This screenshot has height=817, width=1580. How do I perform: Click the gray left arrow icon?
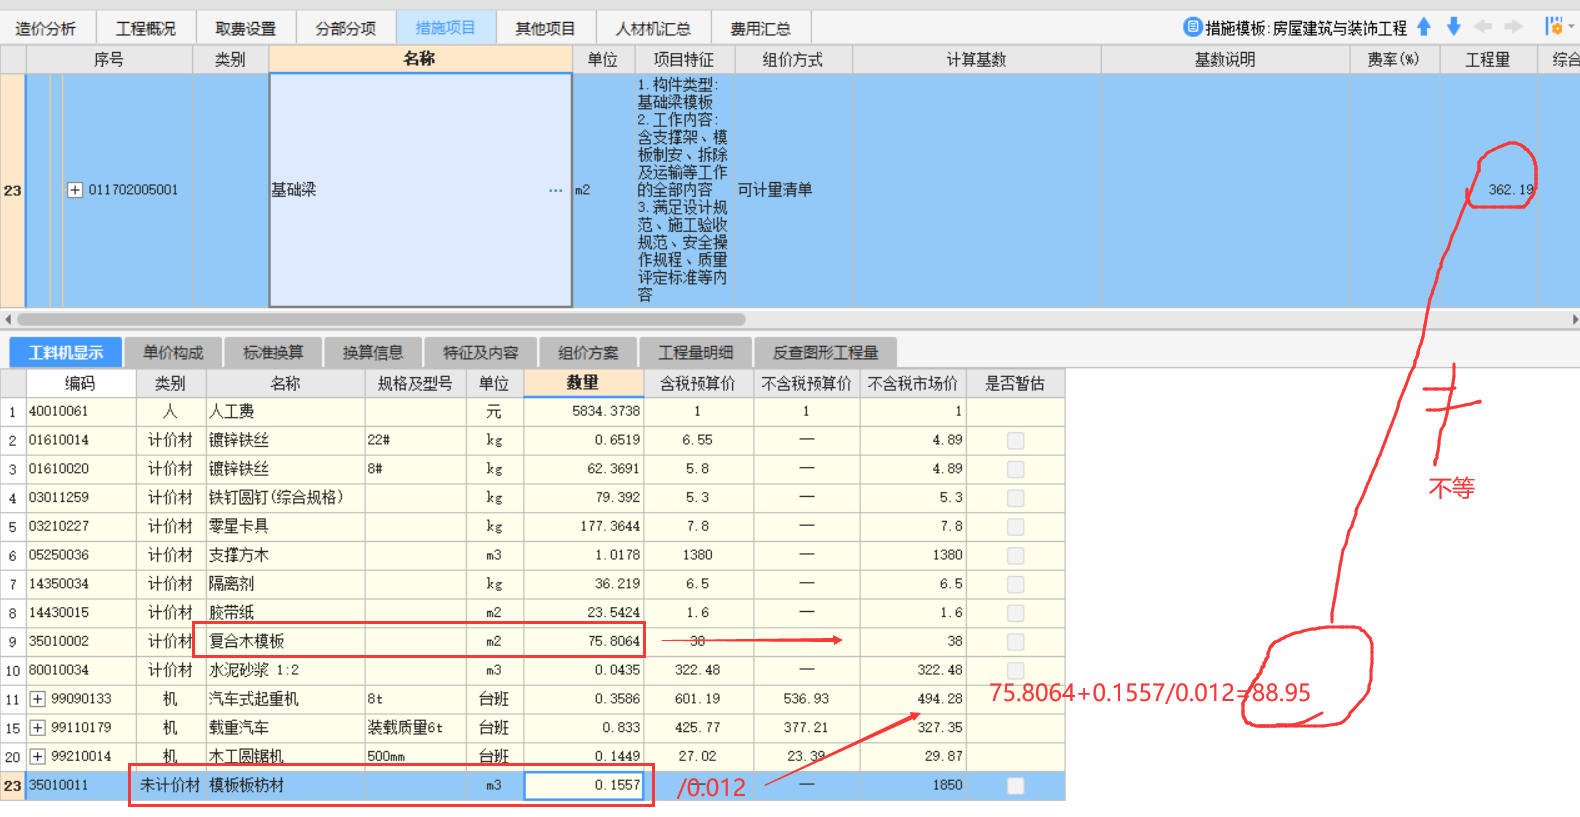(1483, 27)
